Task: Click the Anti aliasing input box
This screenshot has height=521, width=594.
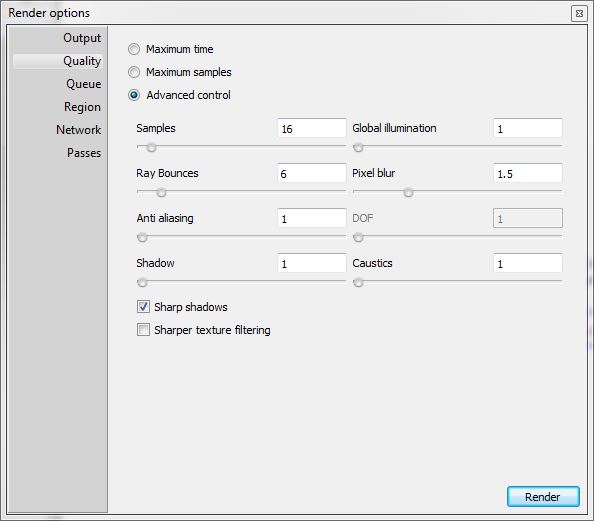Action: pyautogui.click(x=311, y=218)
